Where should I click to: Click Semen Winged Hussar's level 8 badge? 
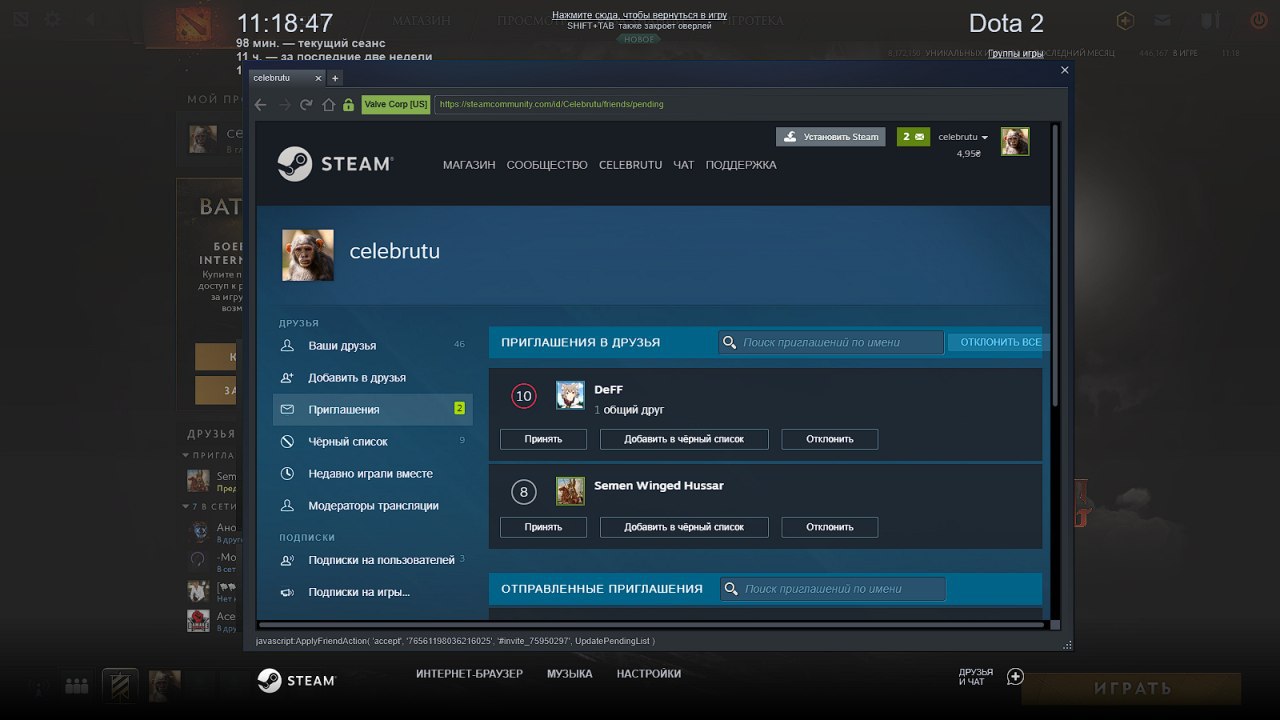524,492
